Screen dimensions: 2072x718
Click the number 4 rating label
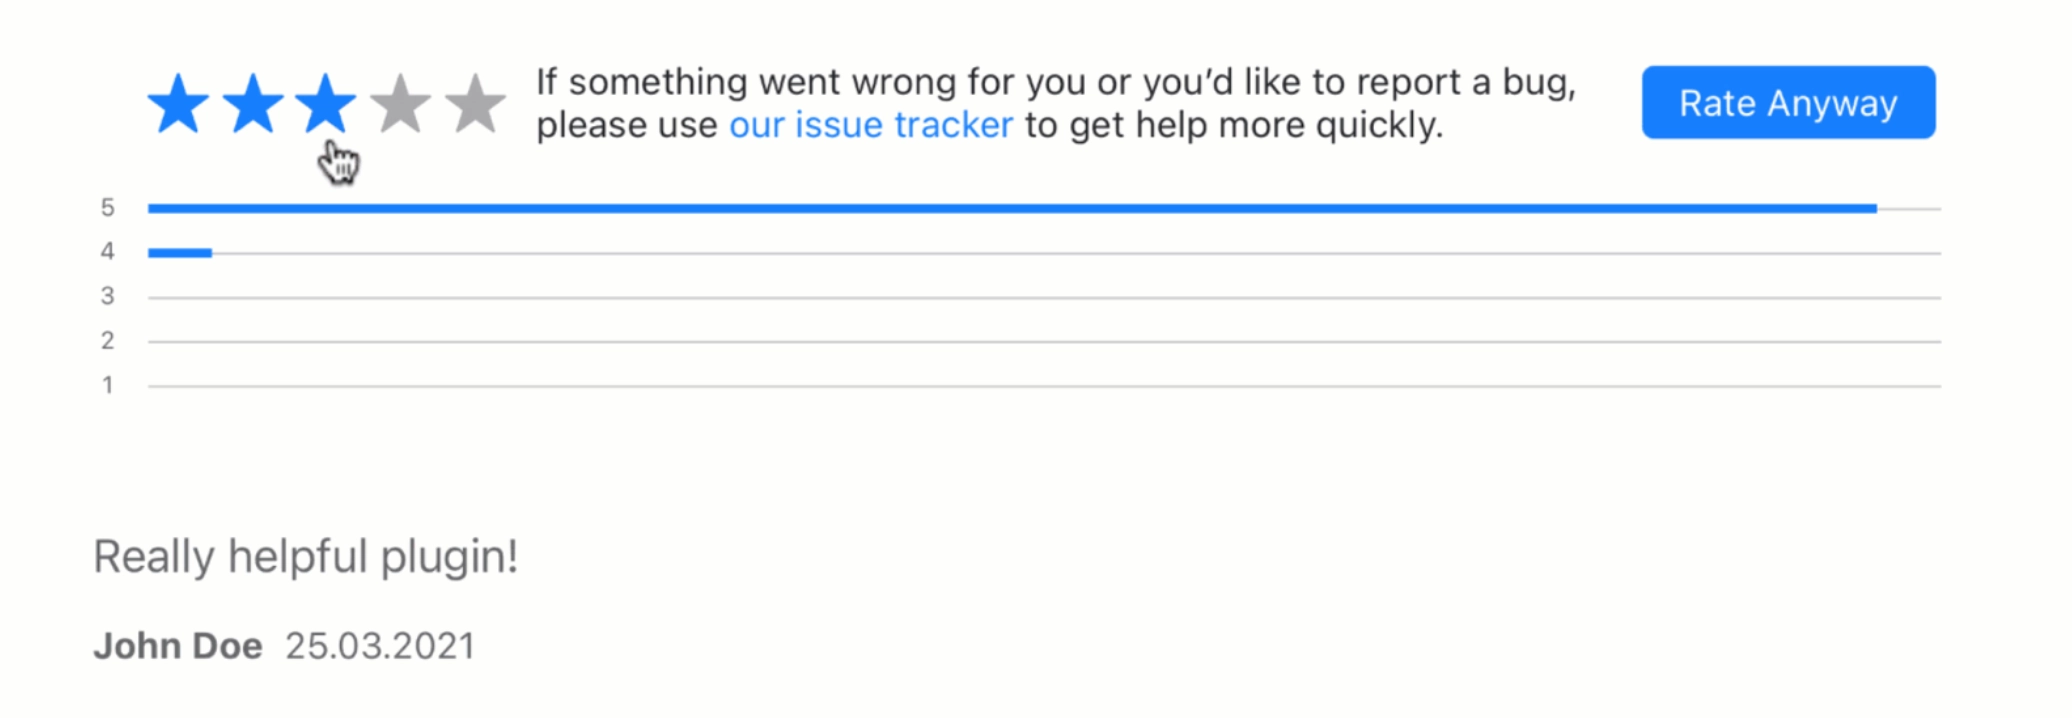click(107, 251)
